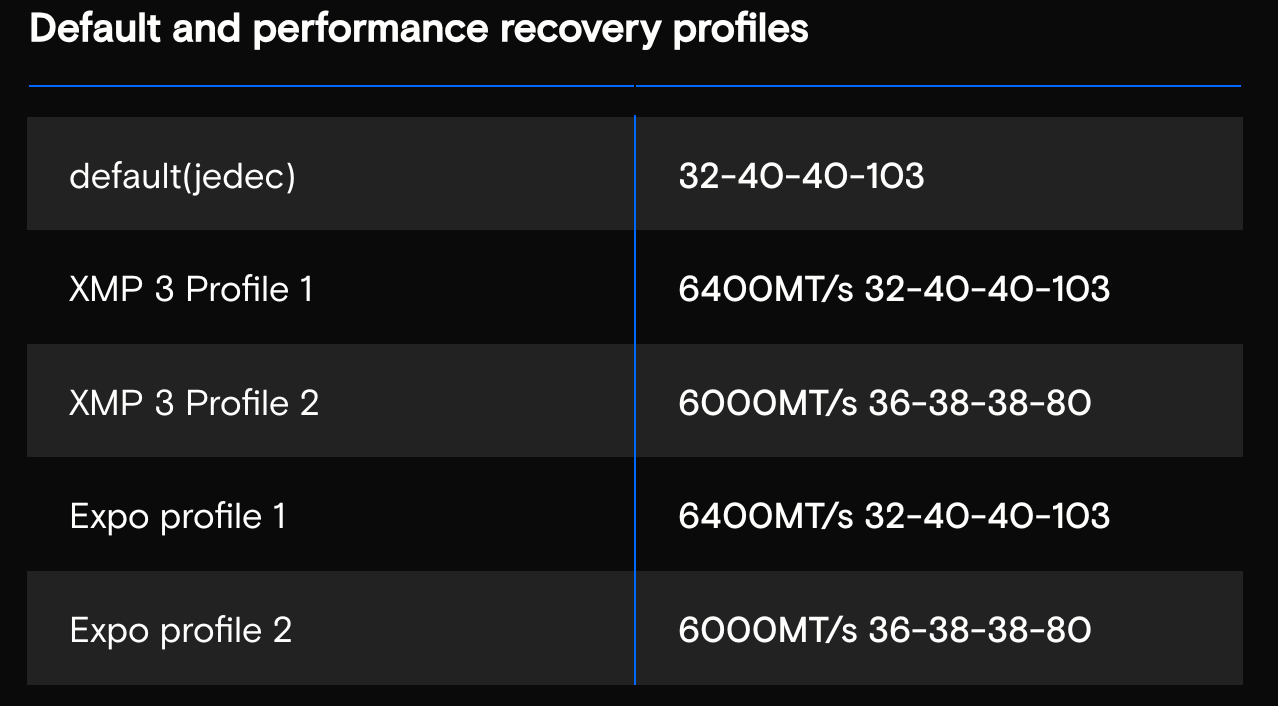This screenshot has height=706, width=1278.
Task: Click the 32-40-40-103 value in default(jedec) row
Action: (801, 176)
